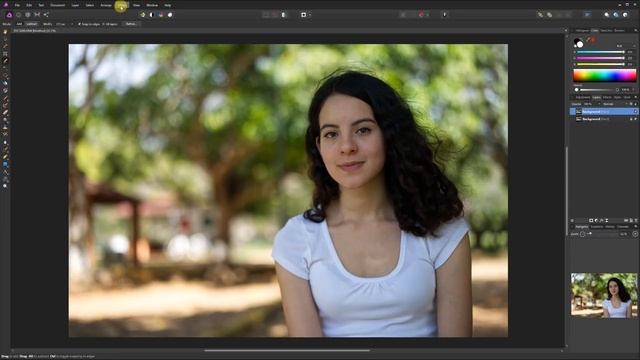Click the primary/secondary colour circles
The width and height of the screenshot is (640, 360).
(x=578, y=42)
